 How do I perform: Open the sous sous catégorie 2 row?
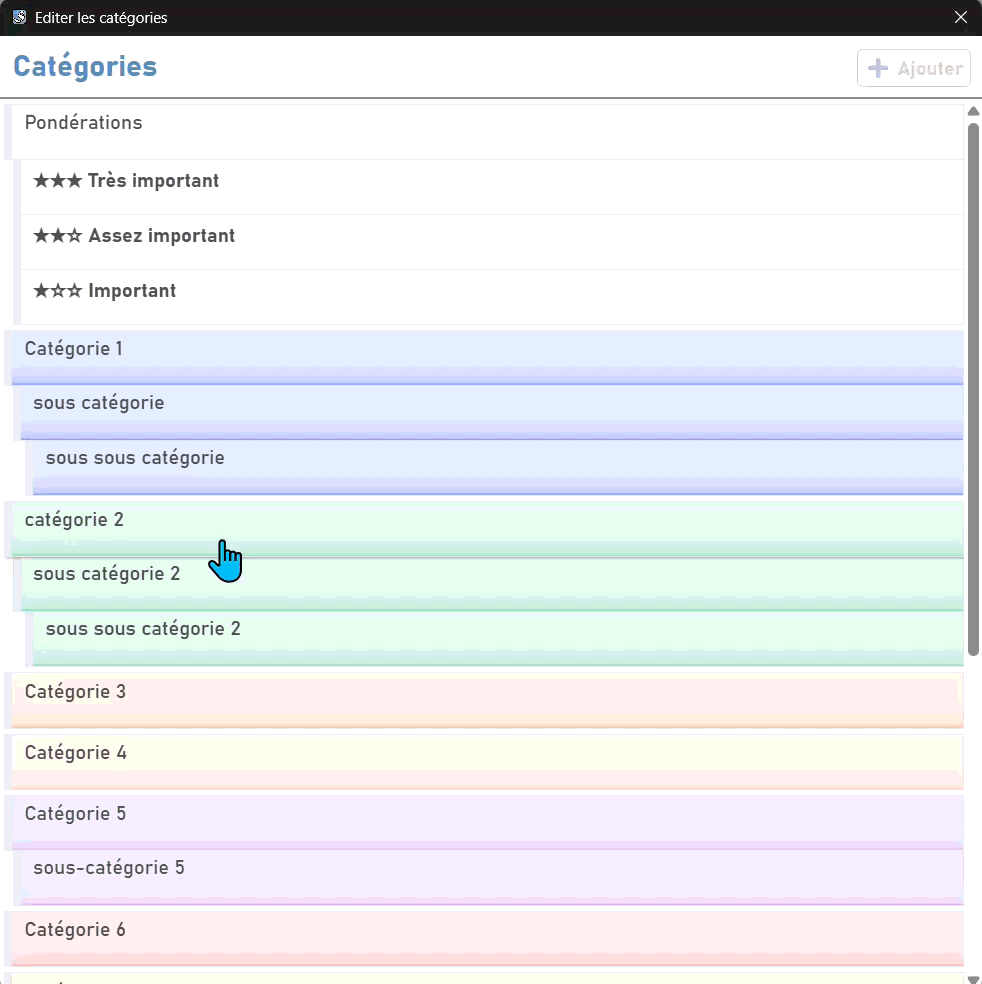(498, 639)
